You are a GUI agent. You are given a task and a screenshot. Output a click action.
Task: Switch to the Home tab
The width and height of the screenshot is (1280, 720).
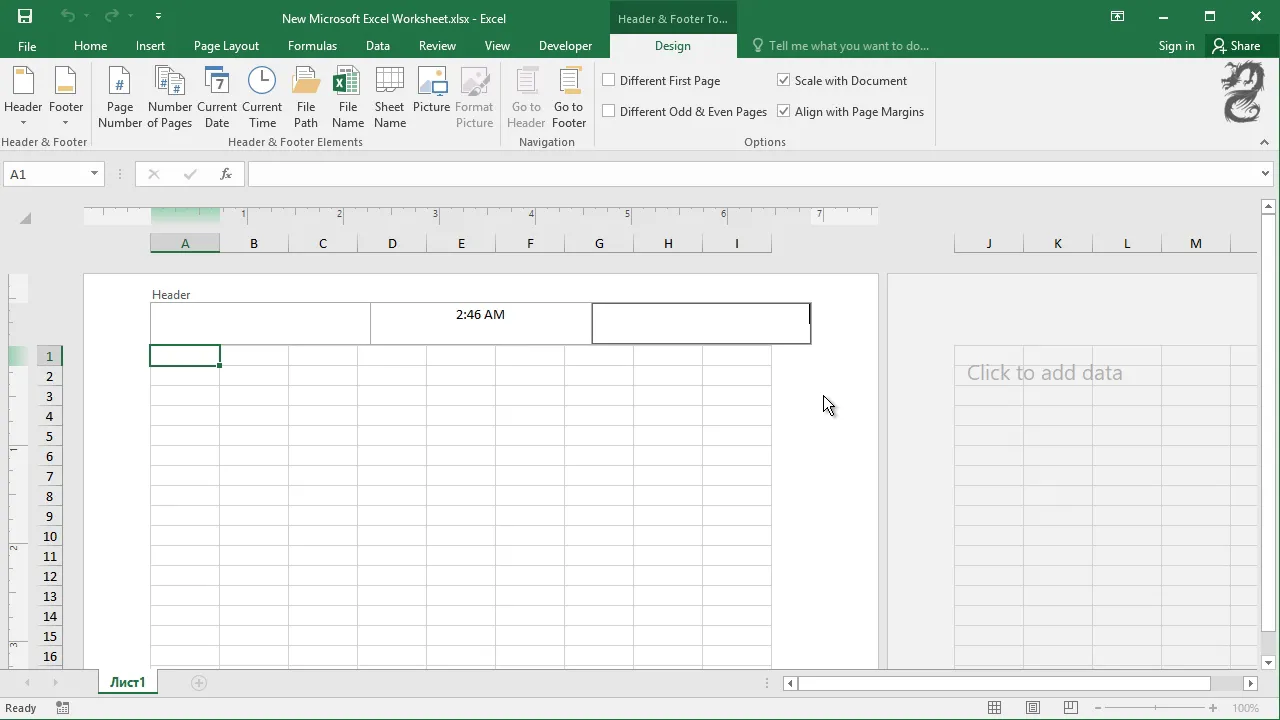point(90,46)
